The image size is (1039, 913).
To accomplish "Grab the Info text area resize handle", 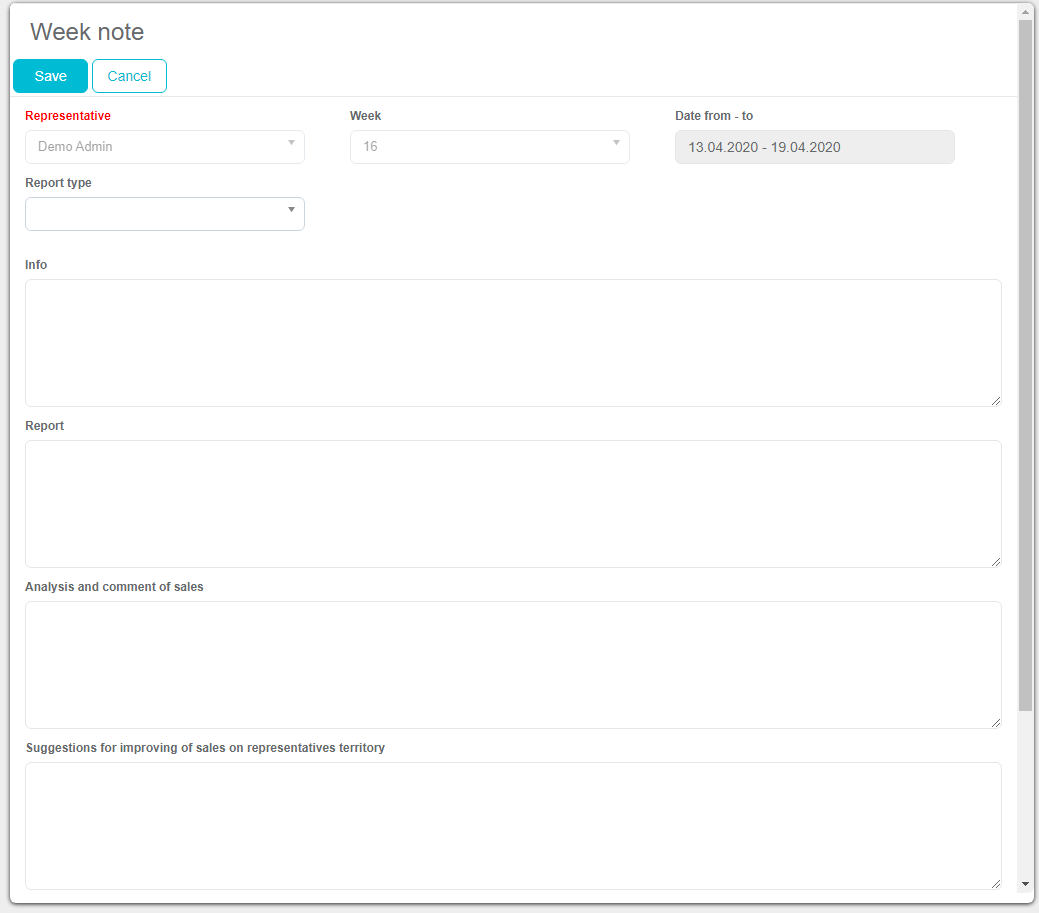I will click(995, 401).
